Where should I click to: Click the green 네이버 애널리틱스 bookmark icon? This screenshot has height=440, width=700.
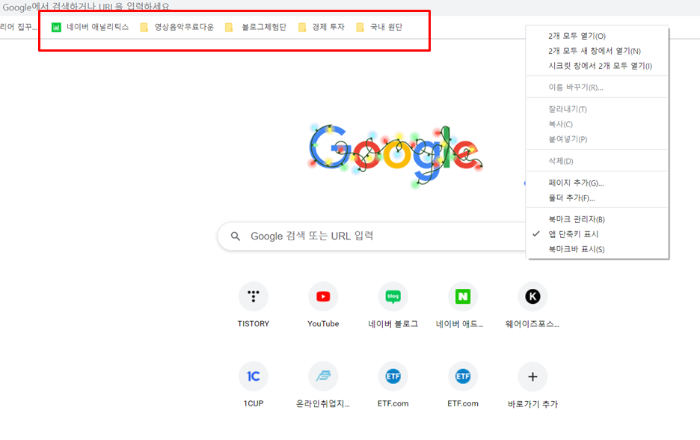click(x=56, y=28)
